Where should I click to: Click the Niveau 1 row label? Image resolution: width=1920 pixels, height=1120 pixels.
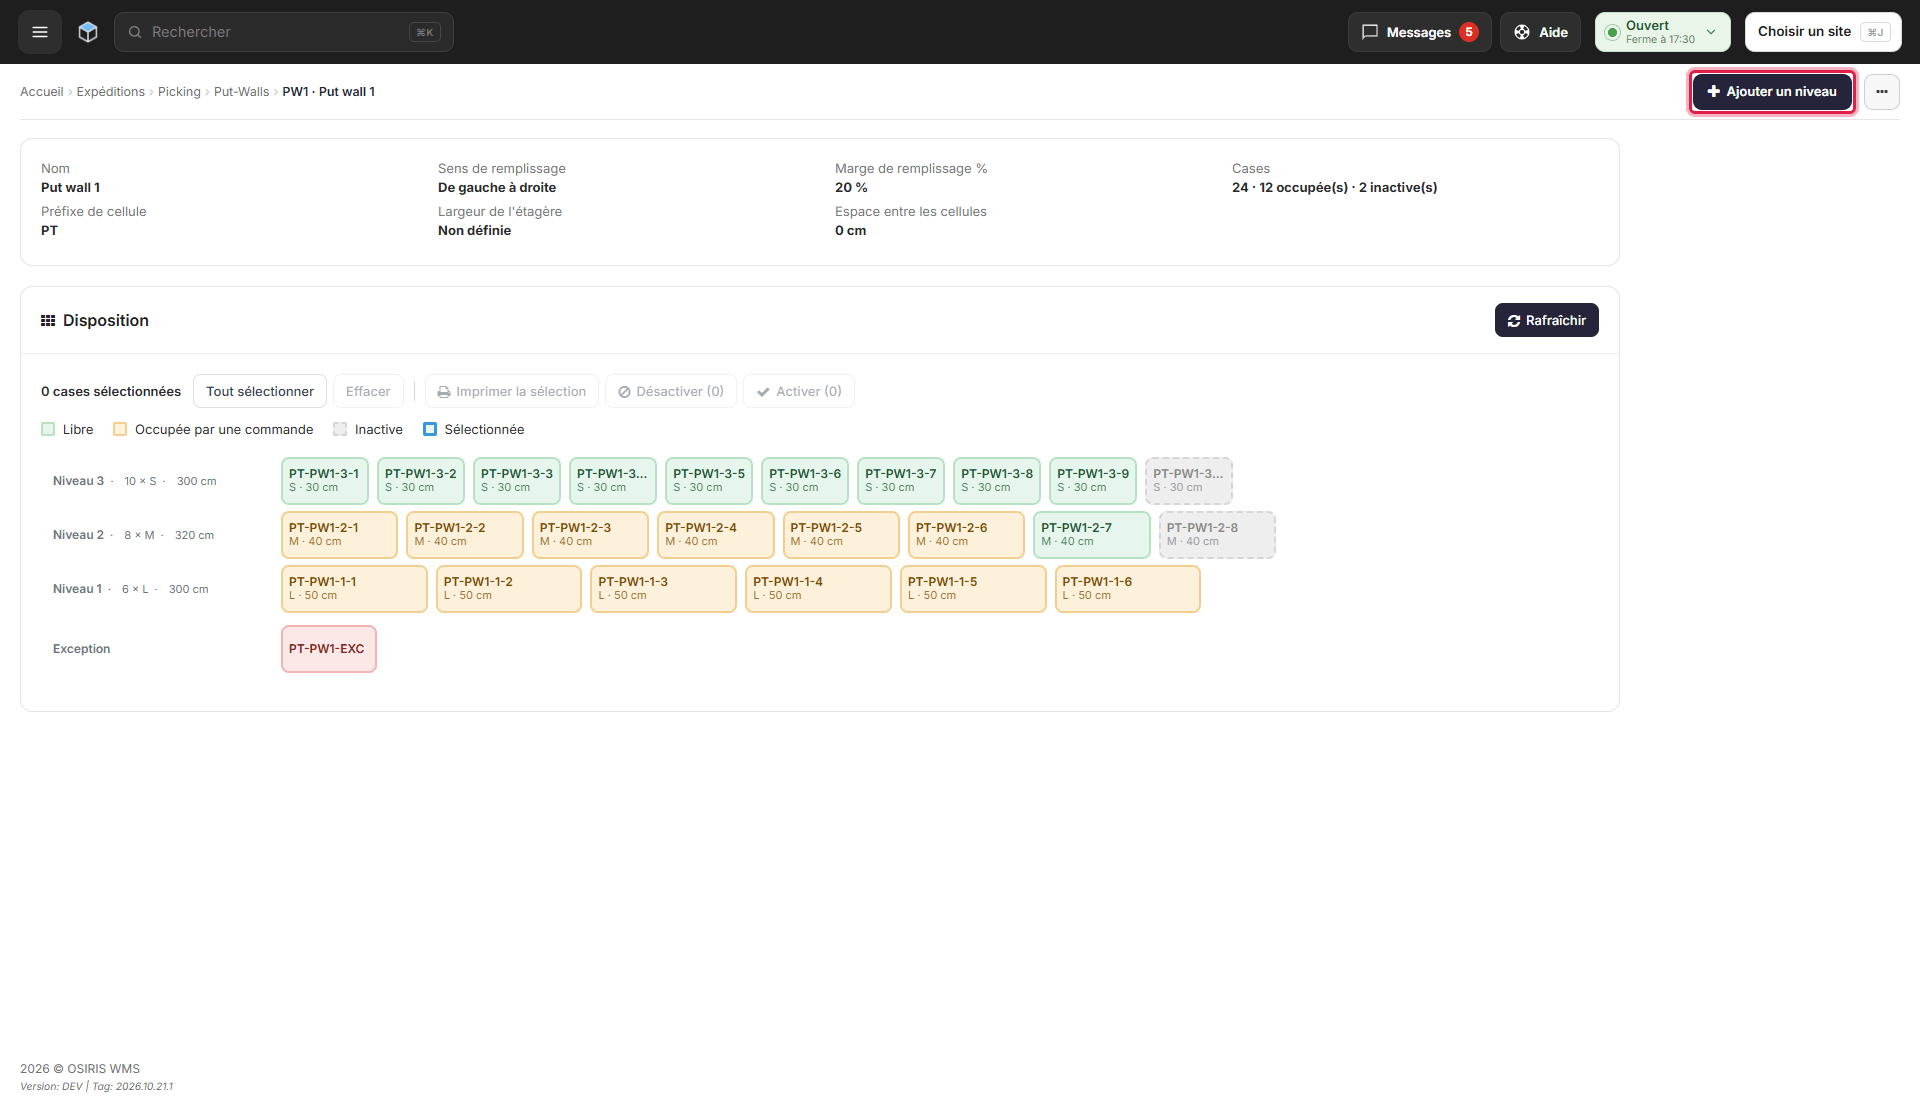(77, 589)
